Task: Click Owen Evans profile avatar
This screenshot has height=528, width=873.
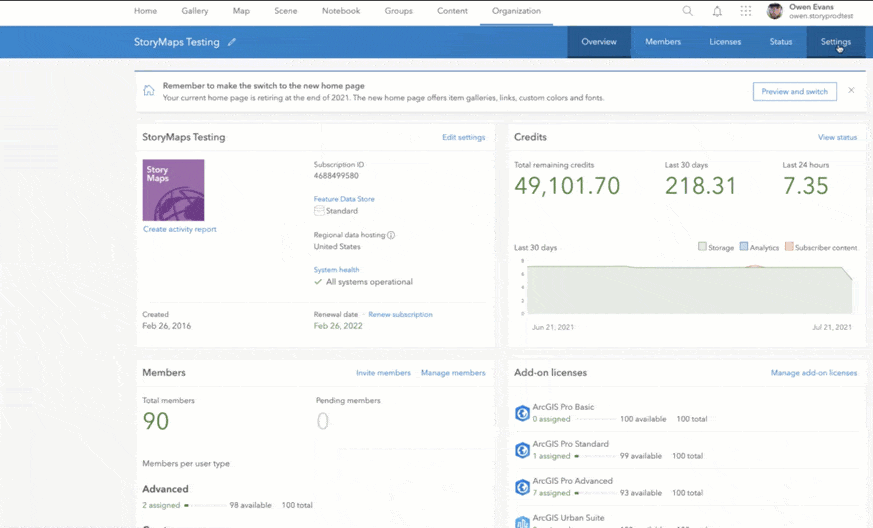Action: point(775,11)
